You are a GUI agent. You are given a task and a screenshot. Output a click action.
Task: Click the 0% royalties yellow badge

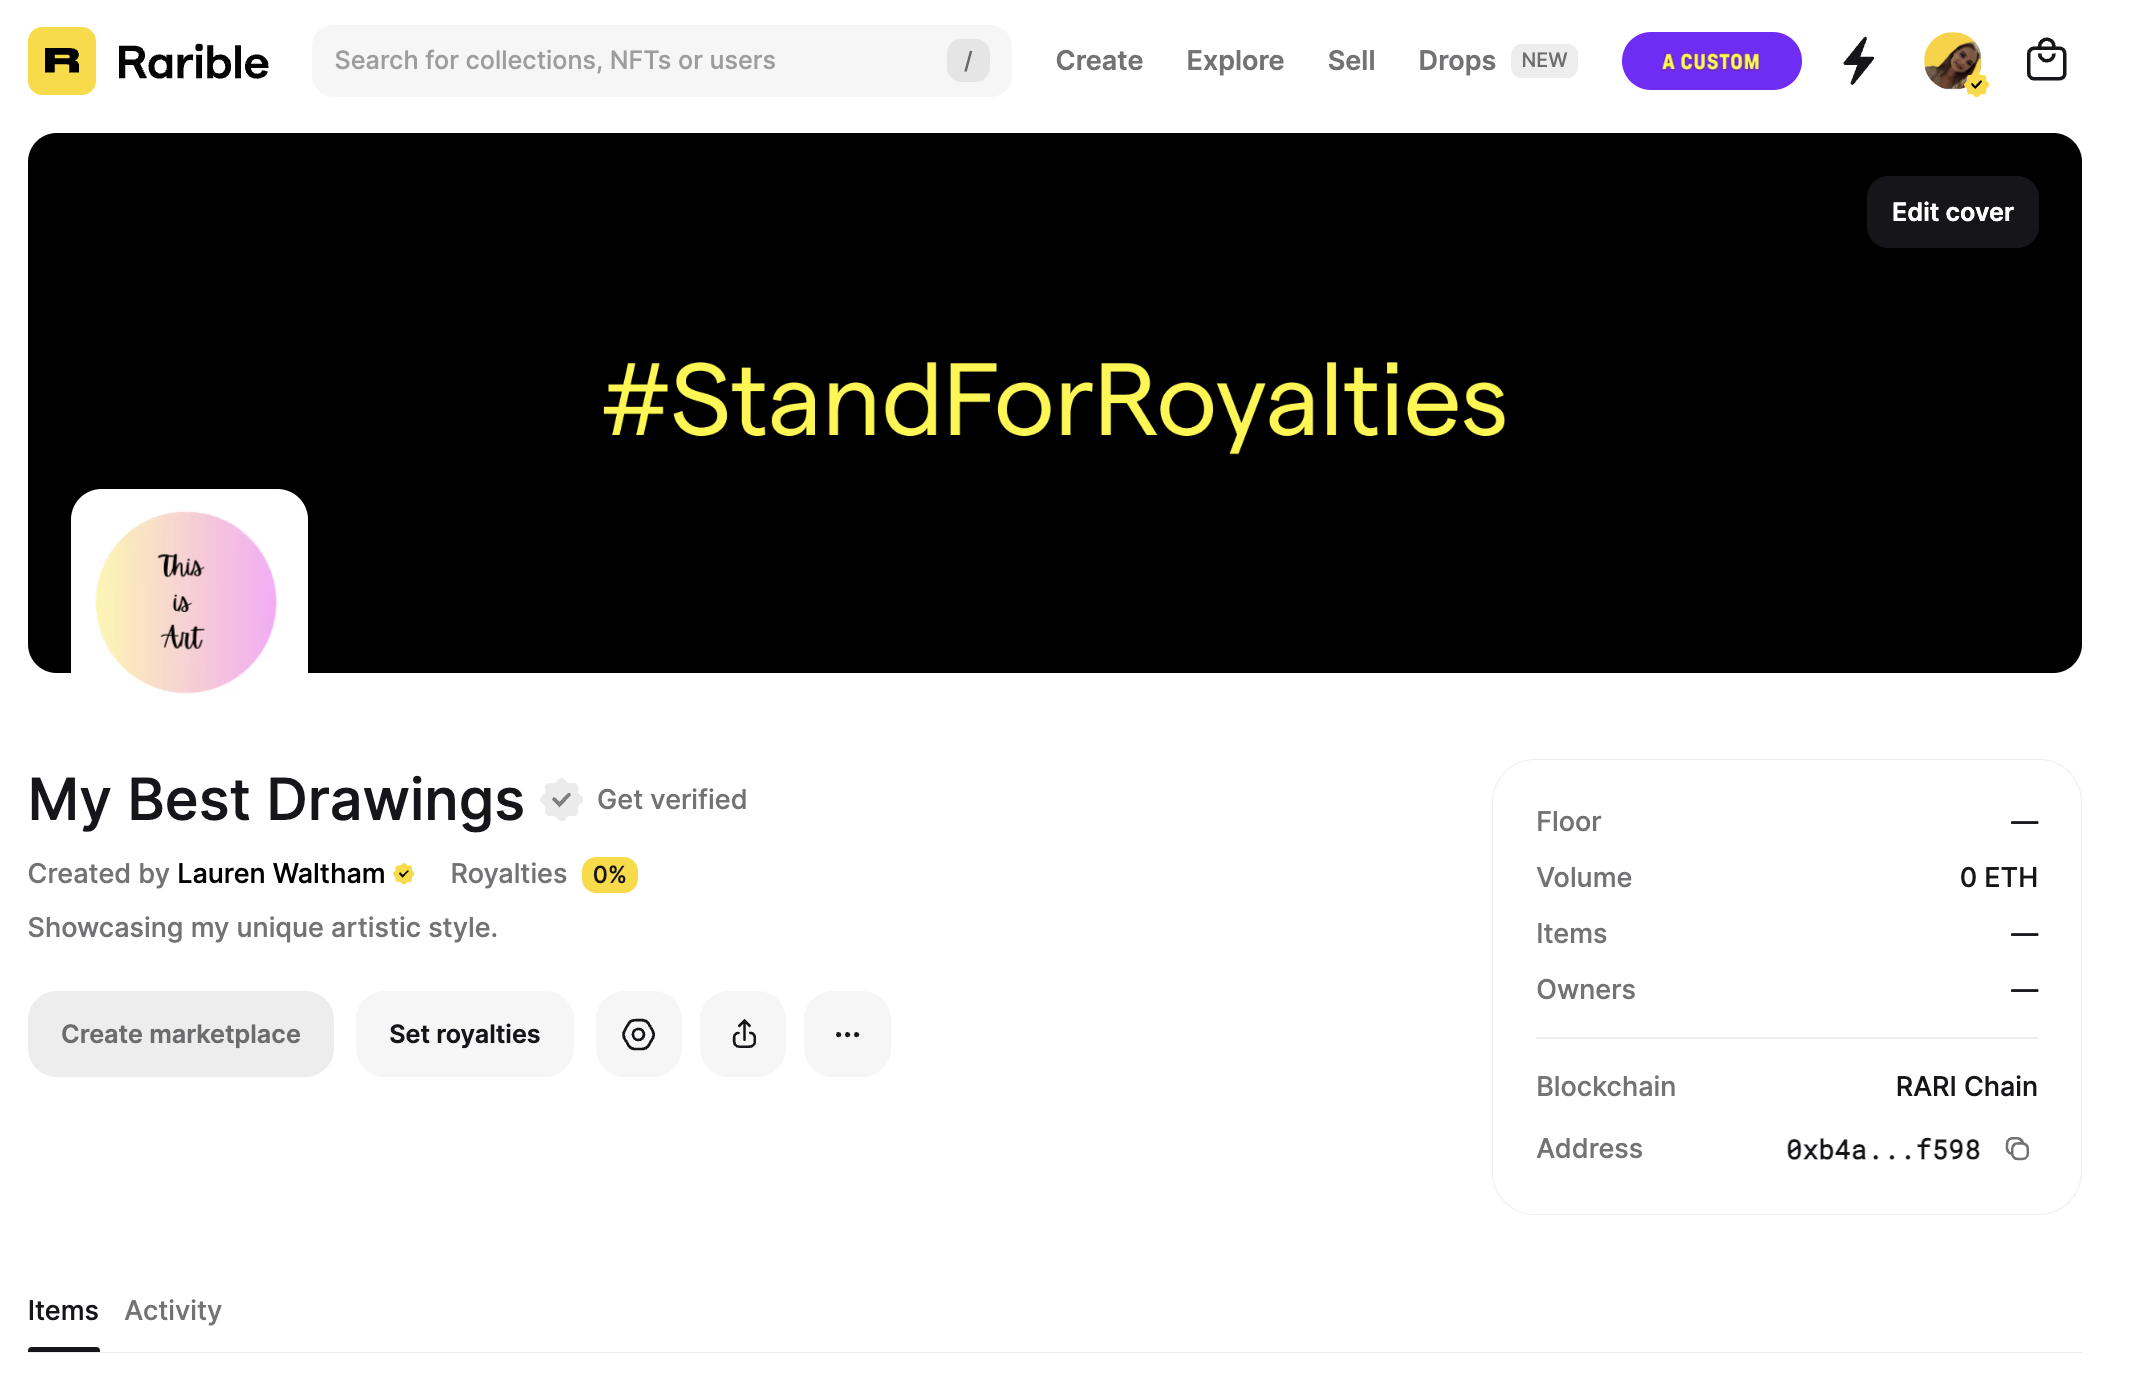(x=609, y=875)
